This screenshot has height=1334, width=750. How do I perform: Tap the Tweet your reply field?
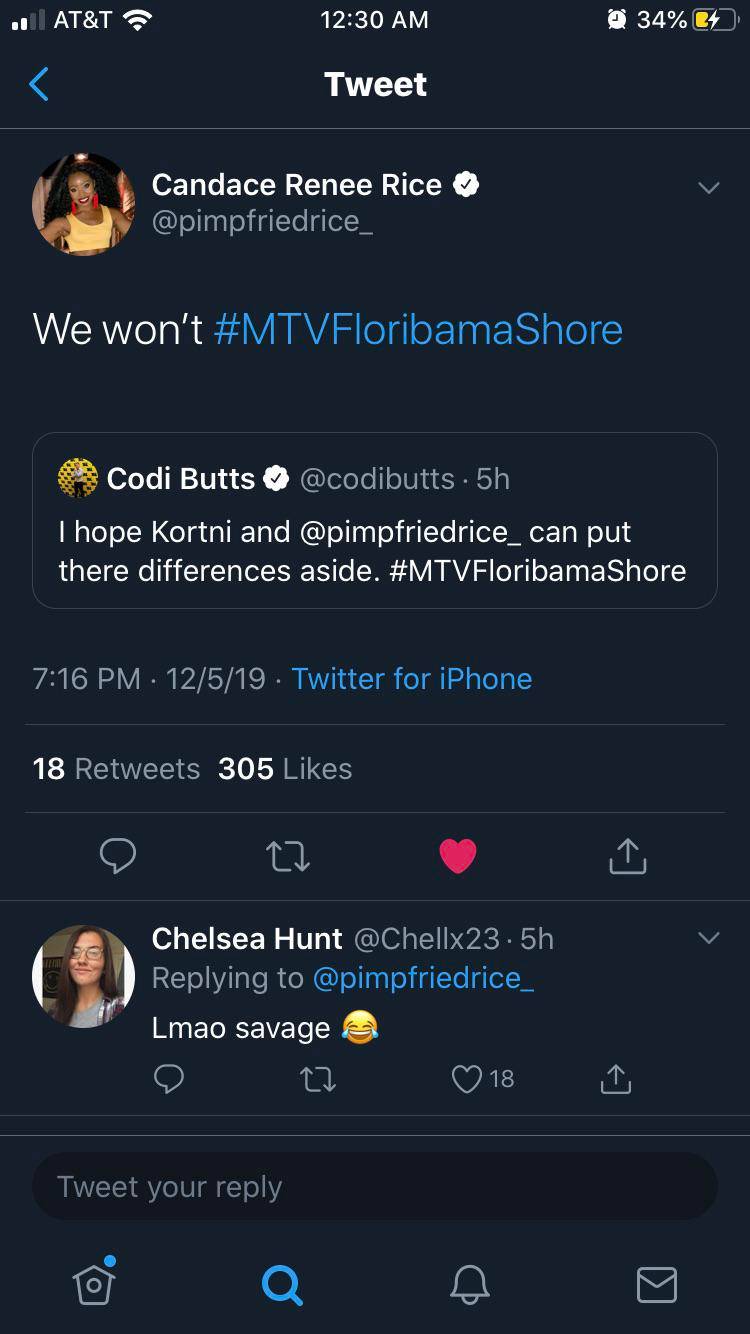(374, 1187)
